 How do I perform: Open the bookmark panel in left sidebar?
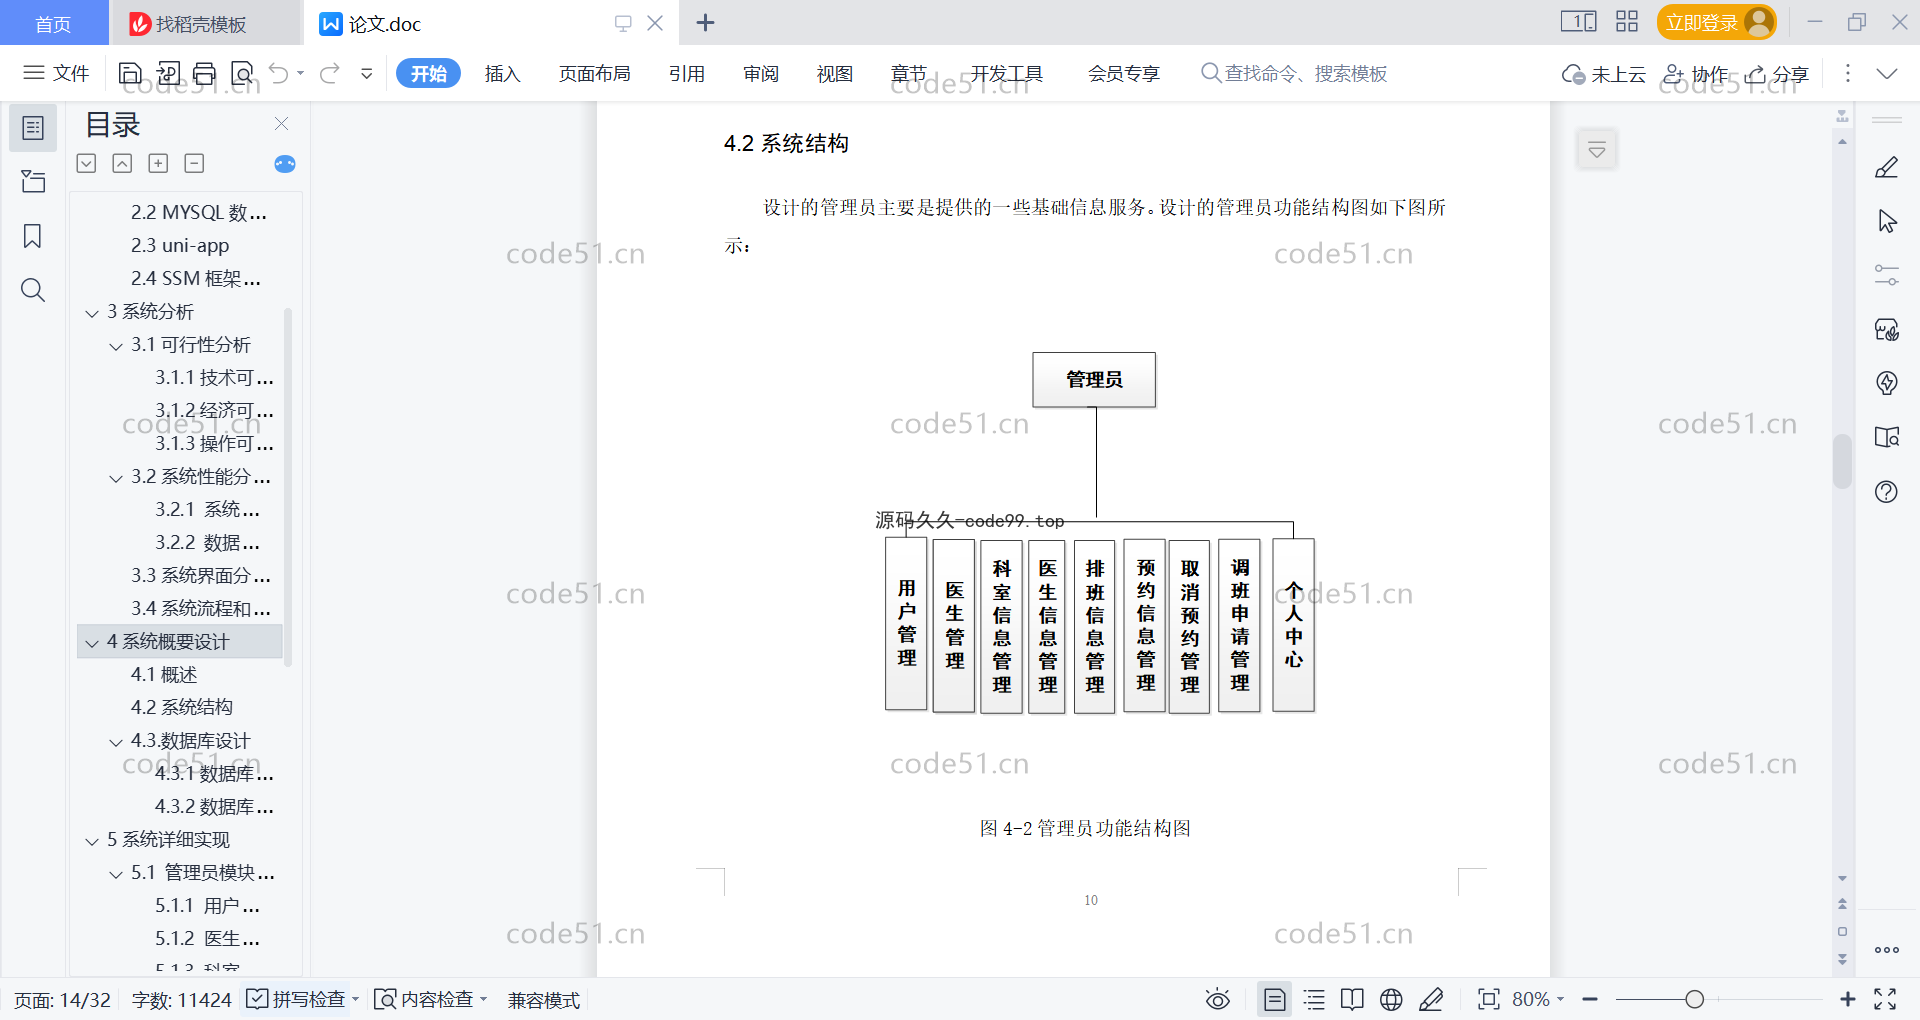pyautogui.click(x=33, y=236)
